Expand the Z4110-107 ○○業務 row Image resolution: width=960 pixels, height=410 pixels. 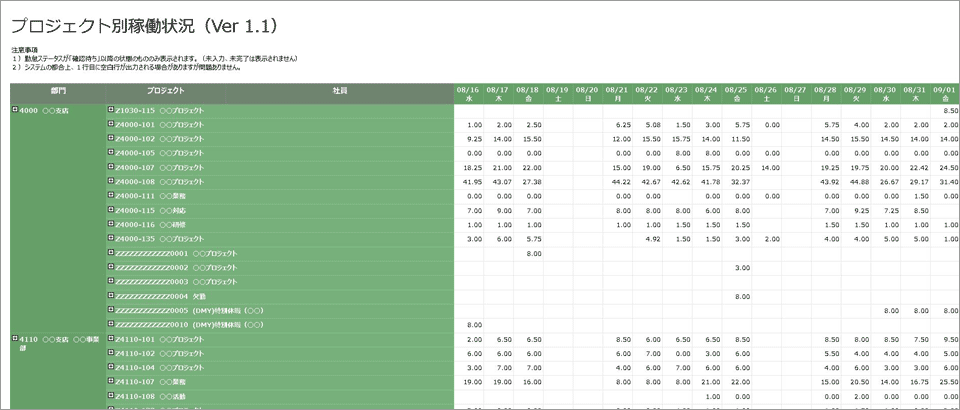pos(111,381)
